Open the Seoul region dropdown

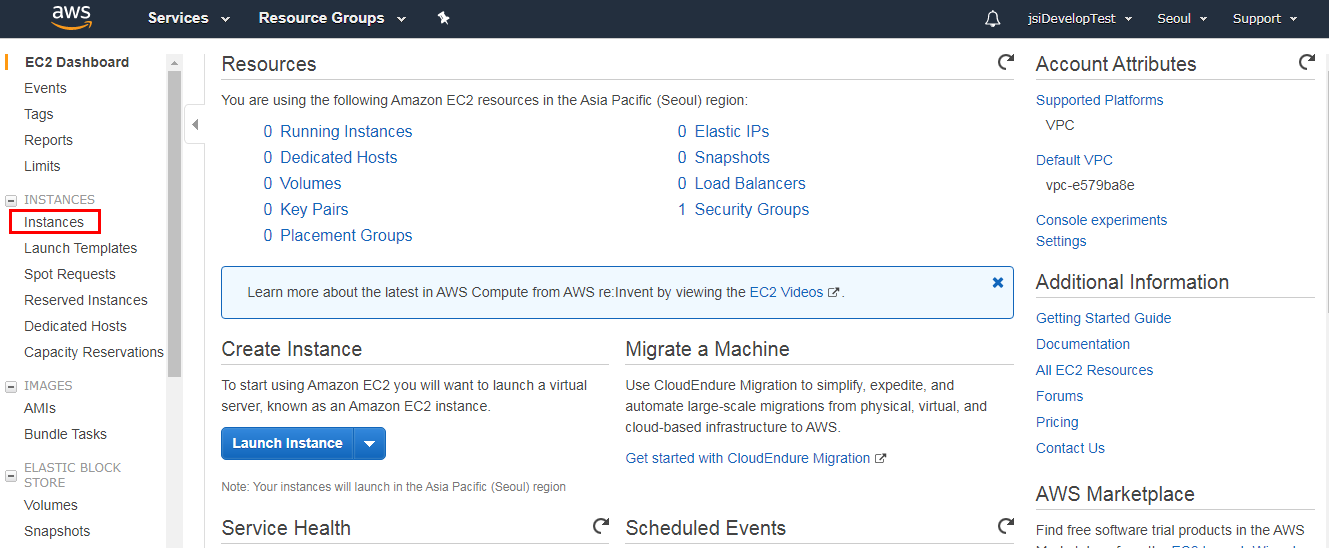(1182, 19)
